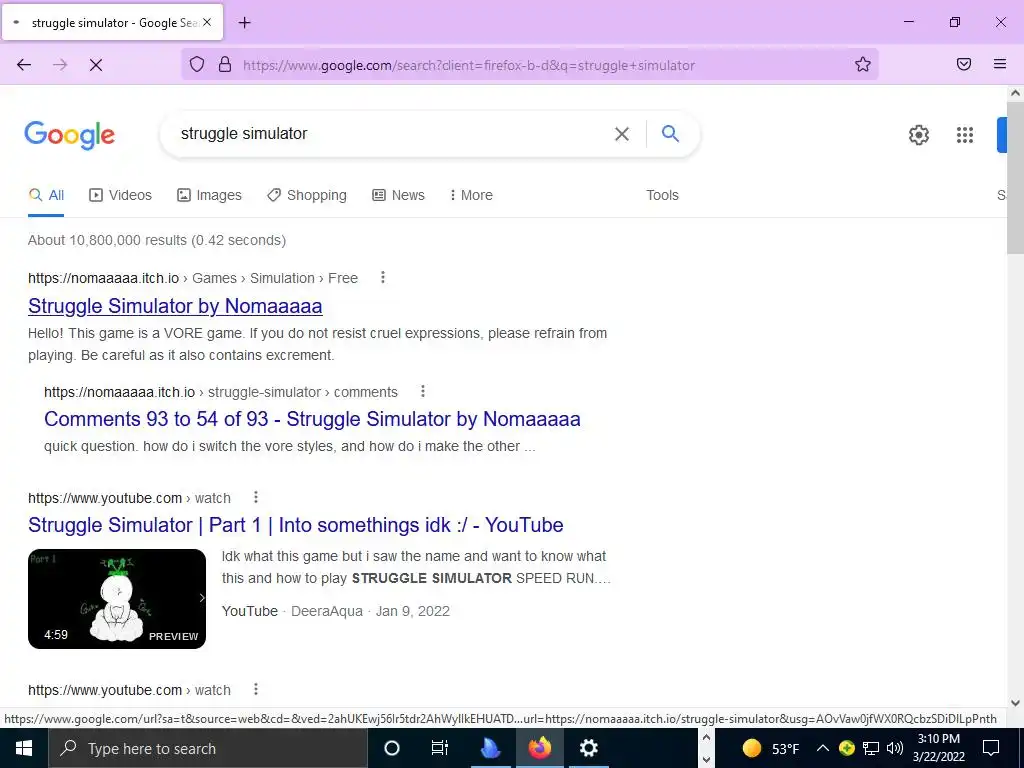Bookmark this page with the star icon

pyautogui.click(x=863, y=64)
